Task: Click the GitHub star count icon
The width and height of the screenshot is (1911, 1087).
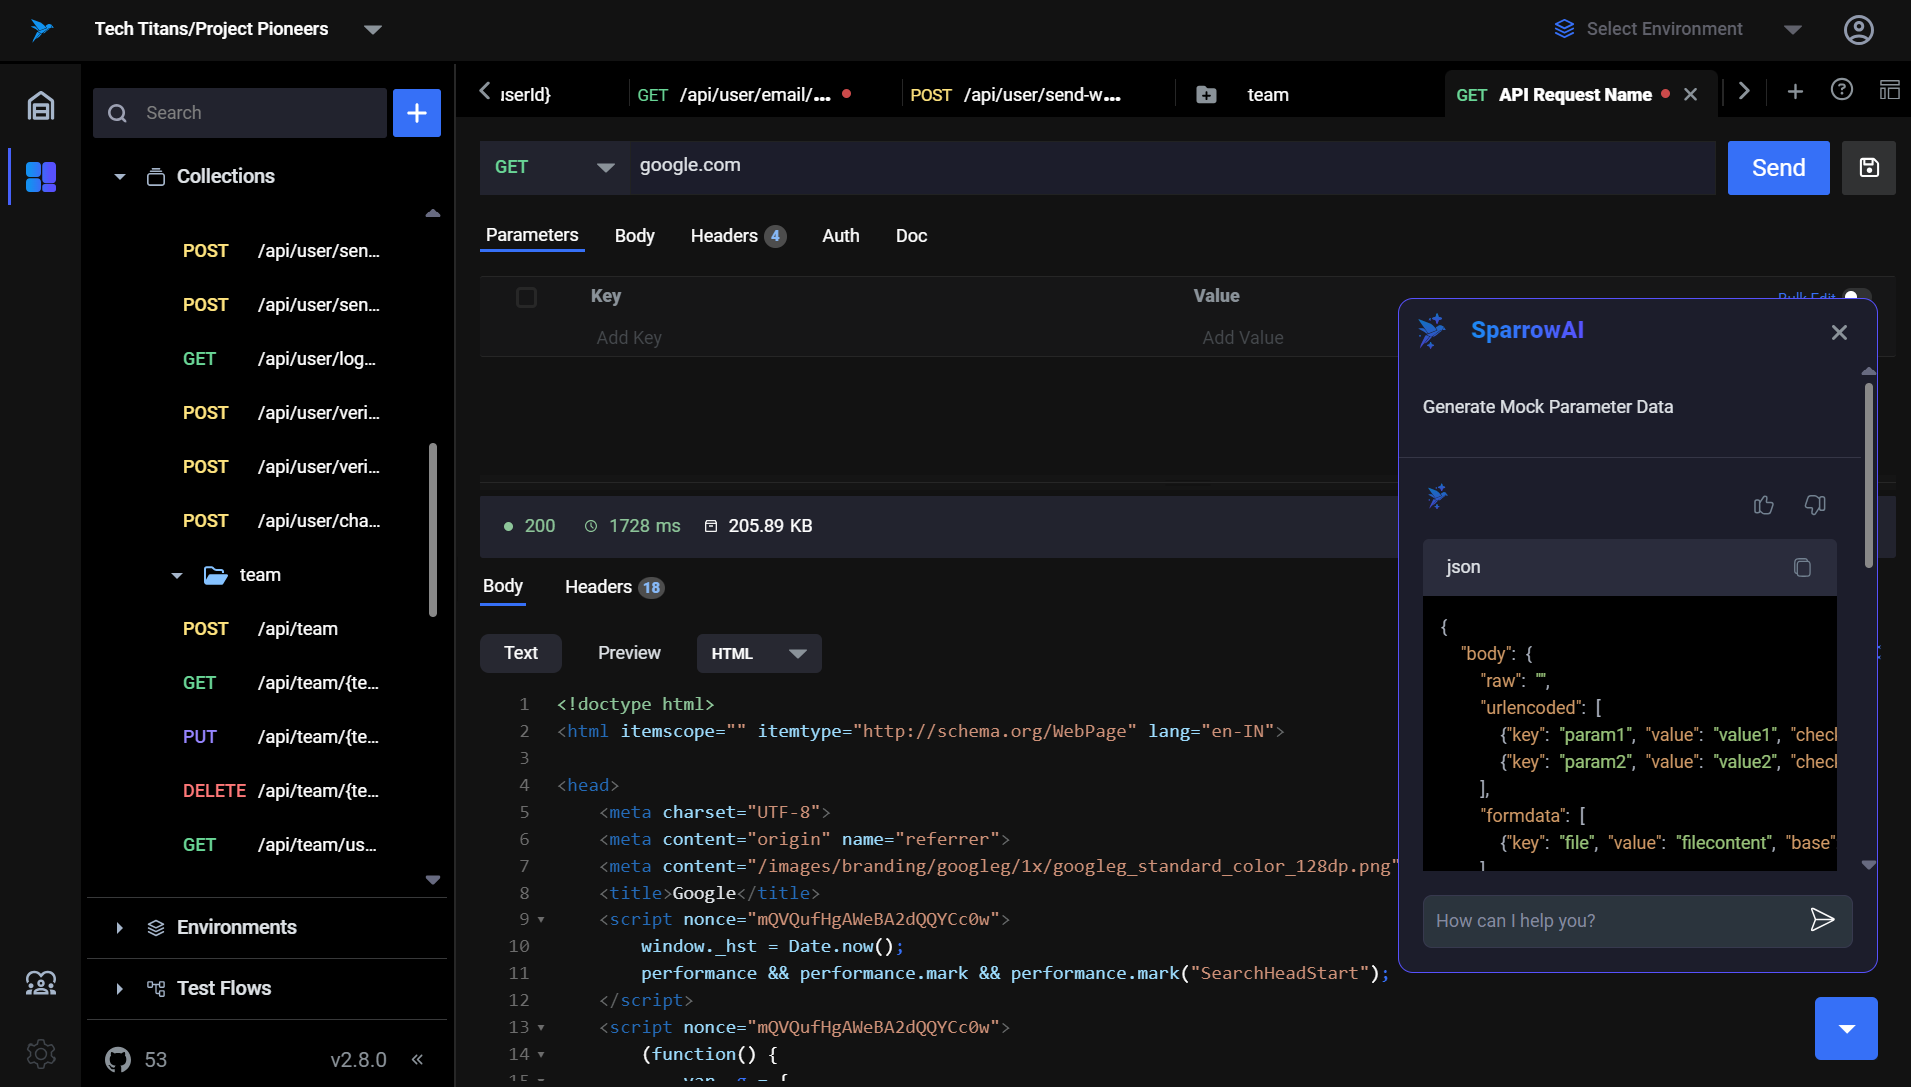Action: (118, 1059)
